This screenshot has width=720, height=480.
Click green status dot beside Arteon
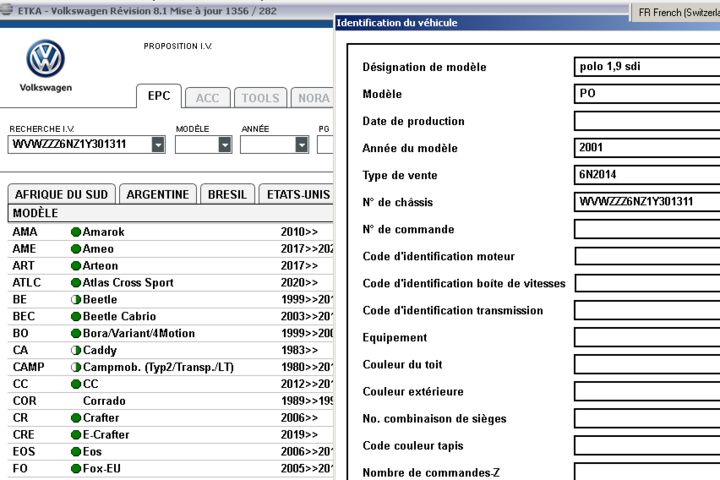tap(76, 266)
